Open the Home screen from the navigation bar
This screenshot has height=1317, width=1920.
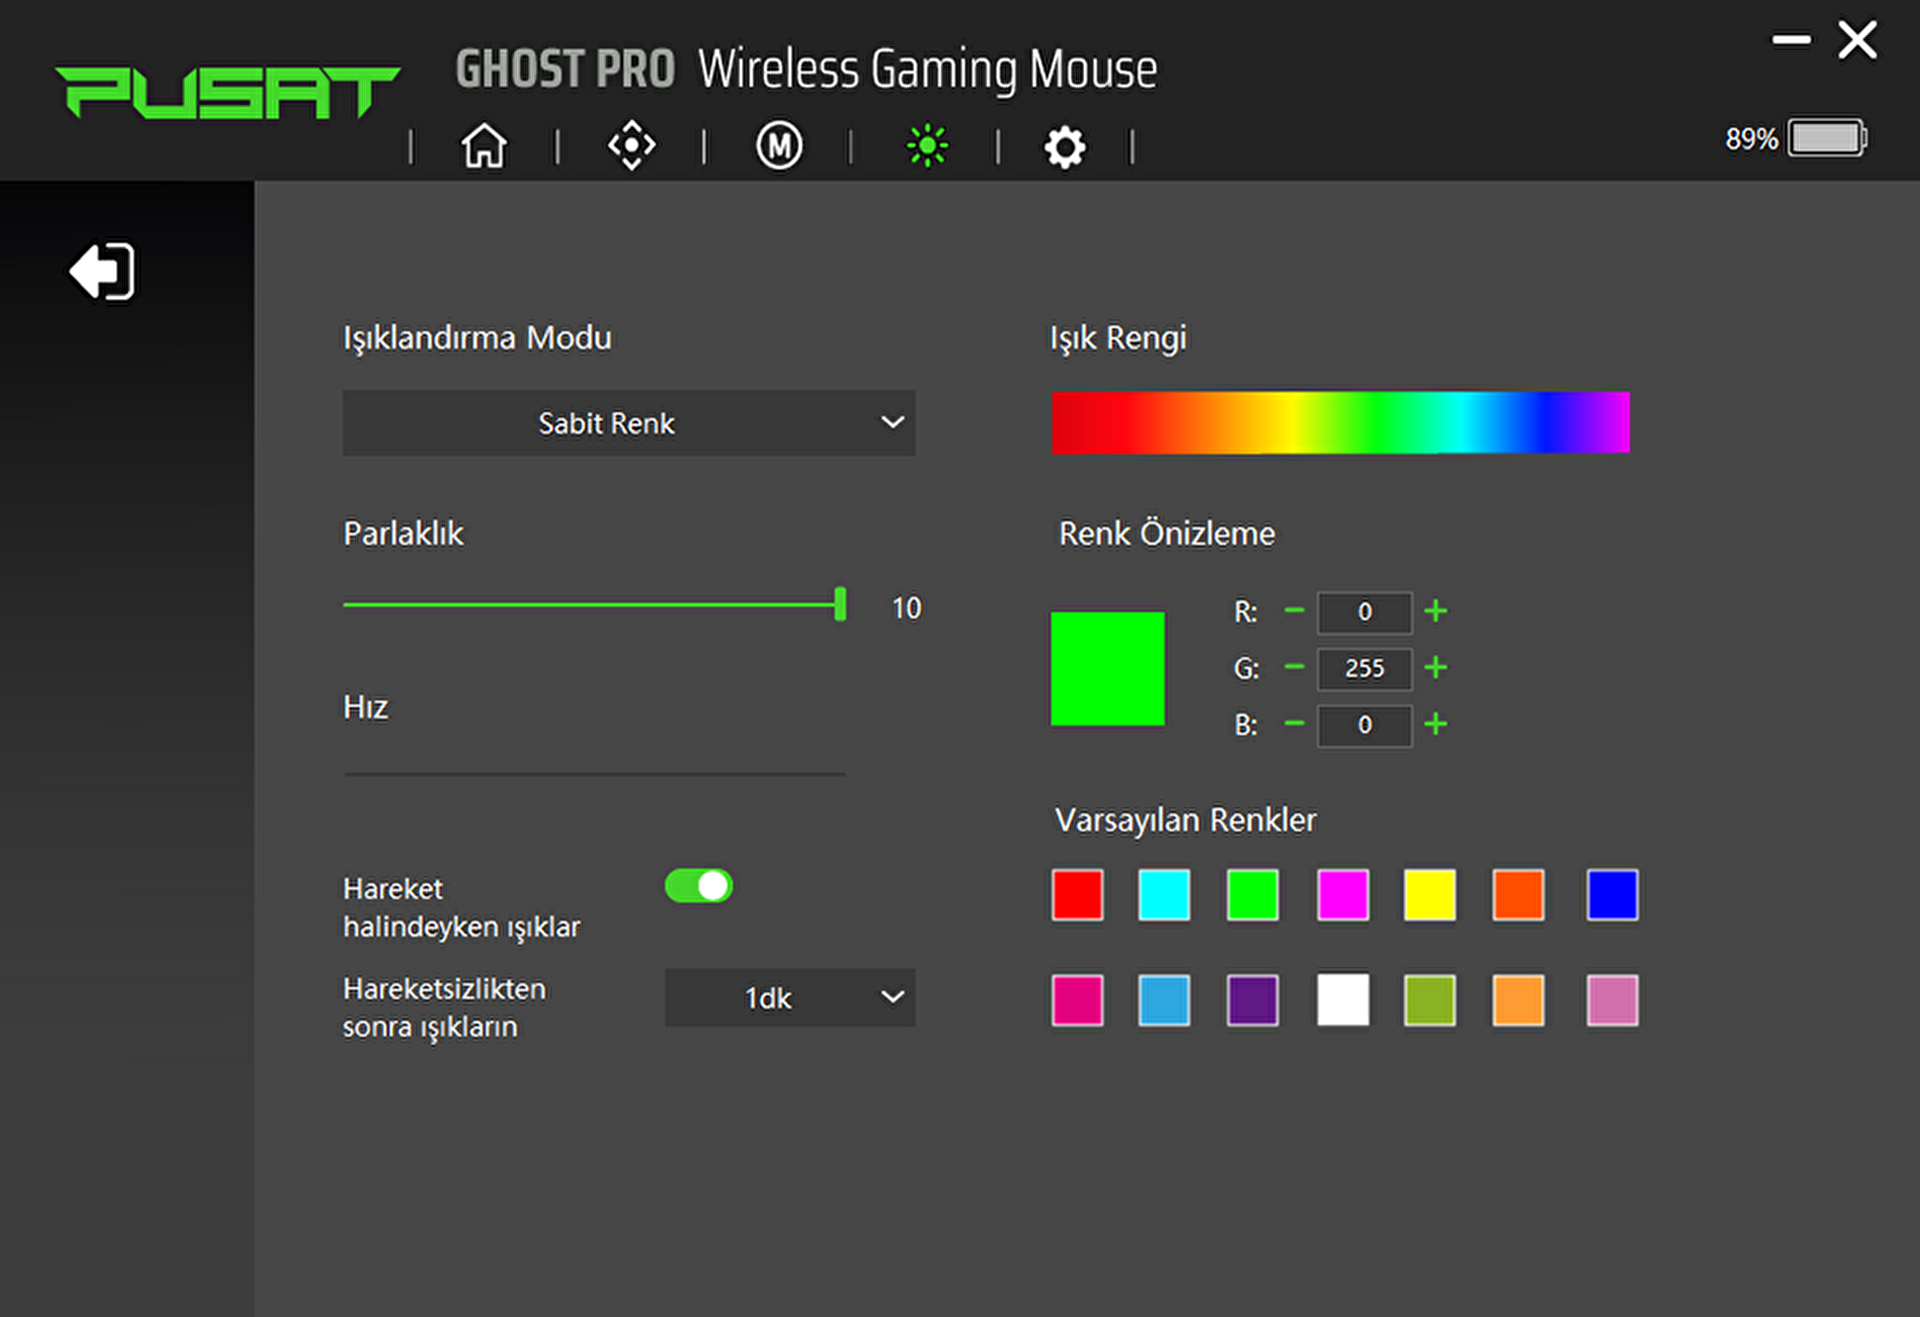pyautogui.click(x=483, y=145)
